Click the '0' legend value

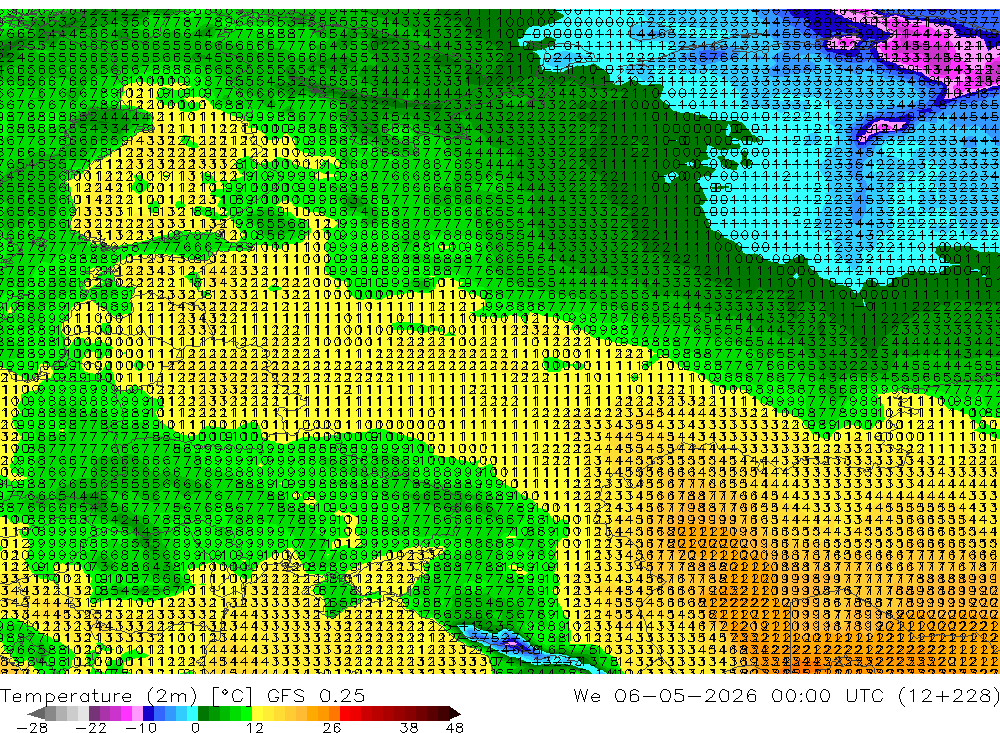195,728
